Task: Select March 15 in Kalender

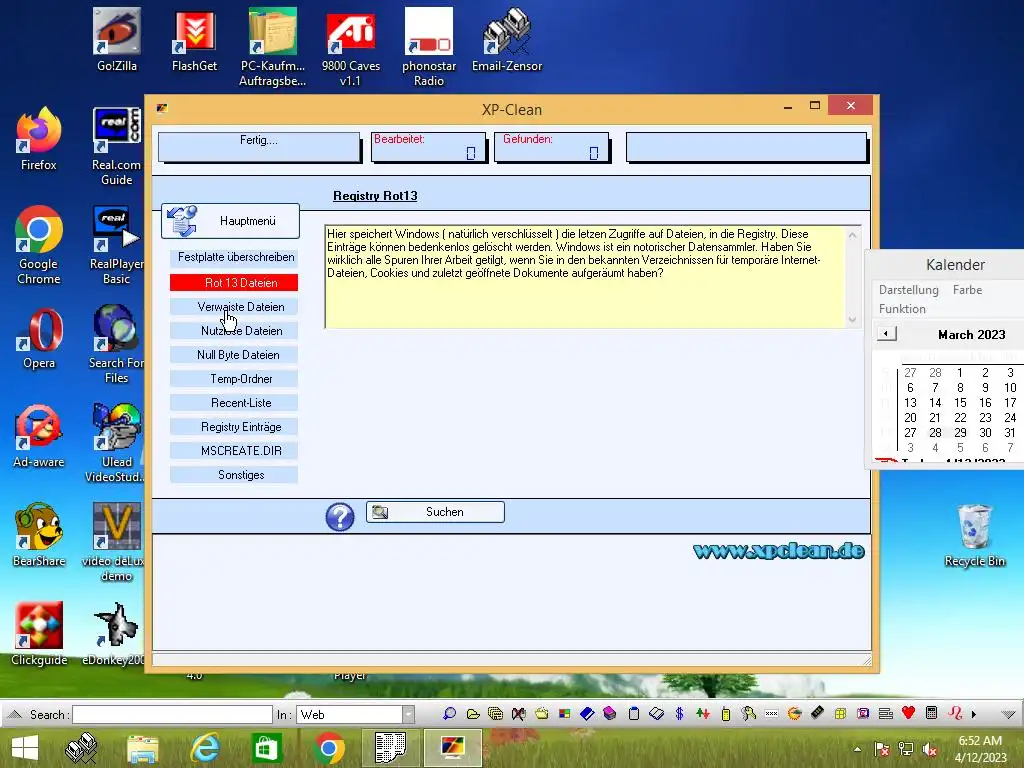Action: pos(960,403)
